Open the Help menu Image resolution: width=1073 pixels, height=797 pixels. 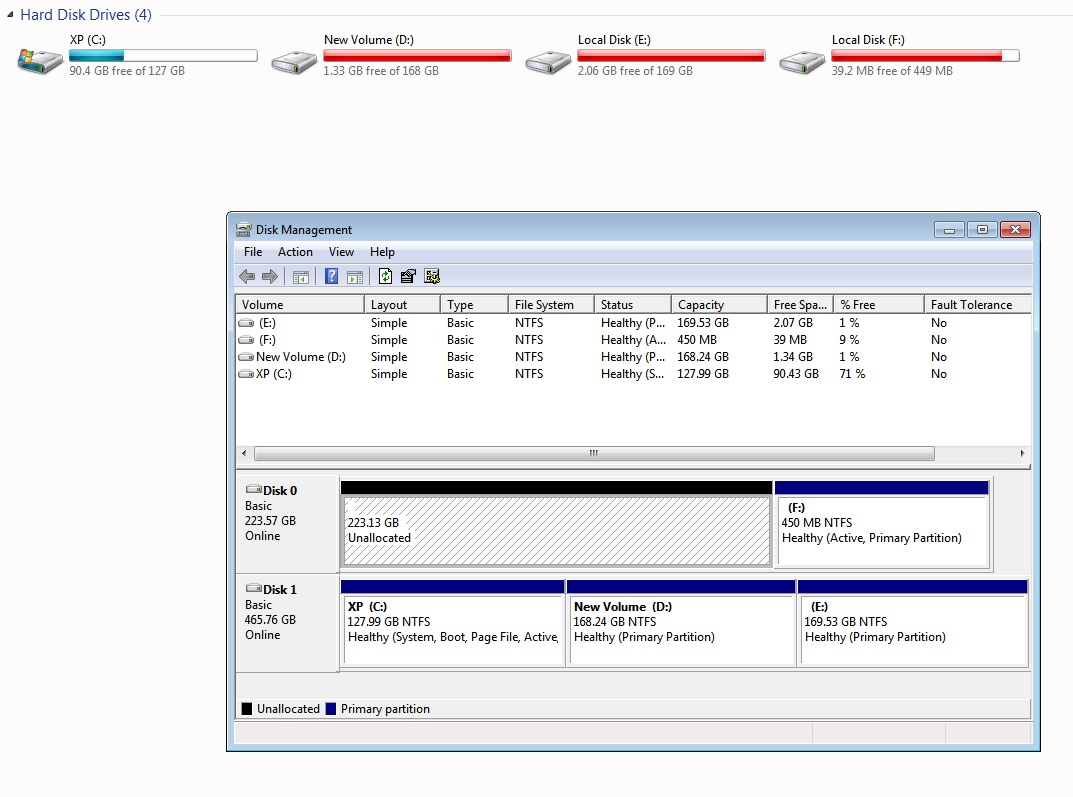(x=383, y=252)
